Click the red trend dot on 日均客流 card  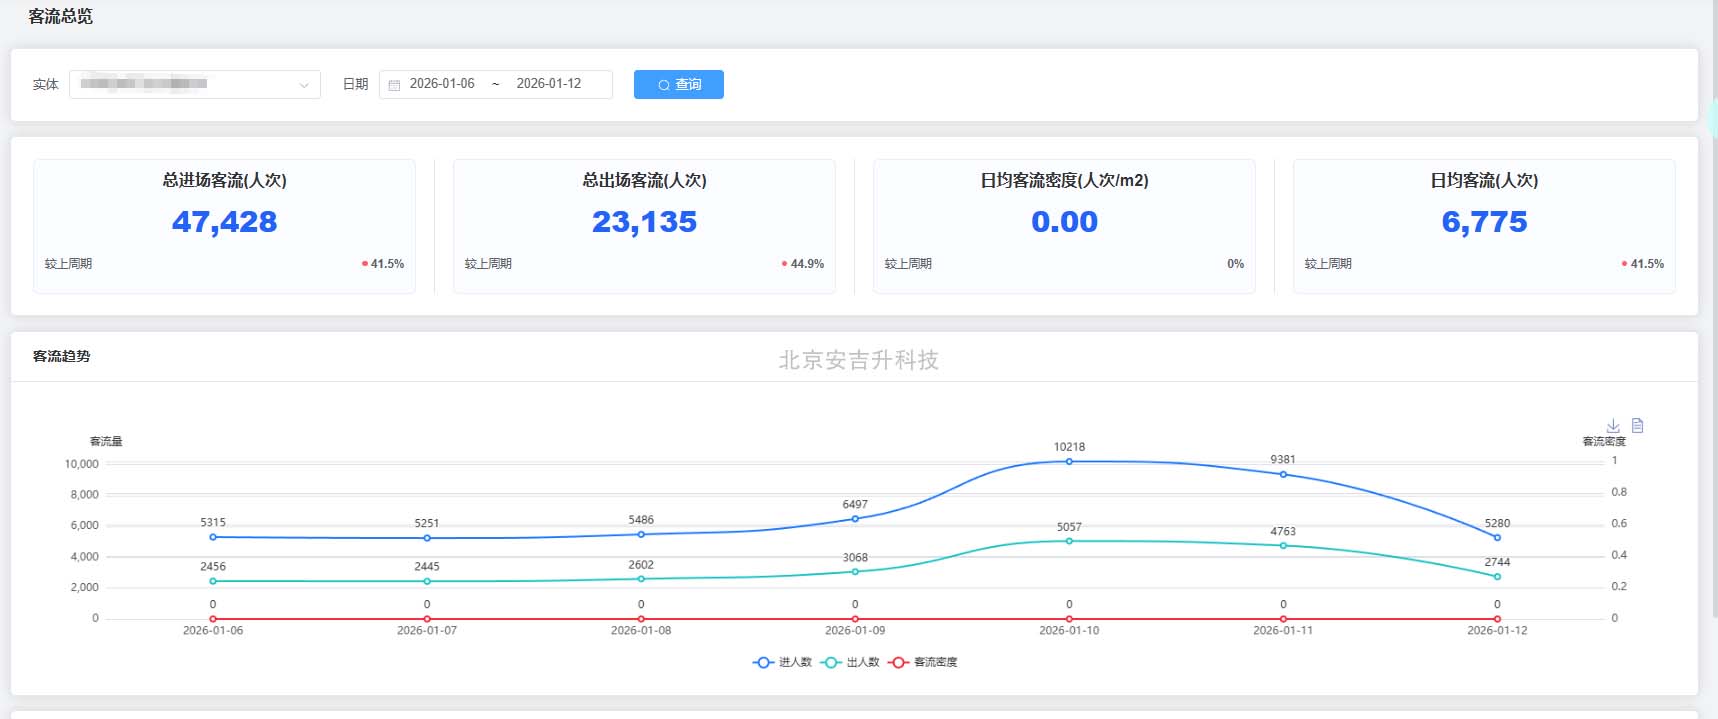(1624, 264)
